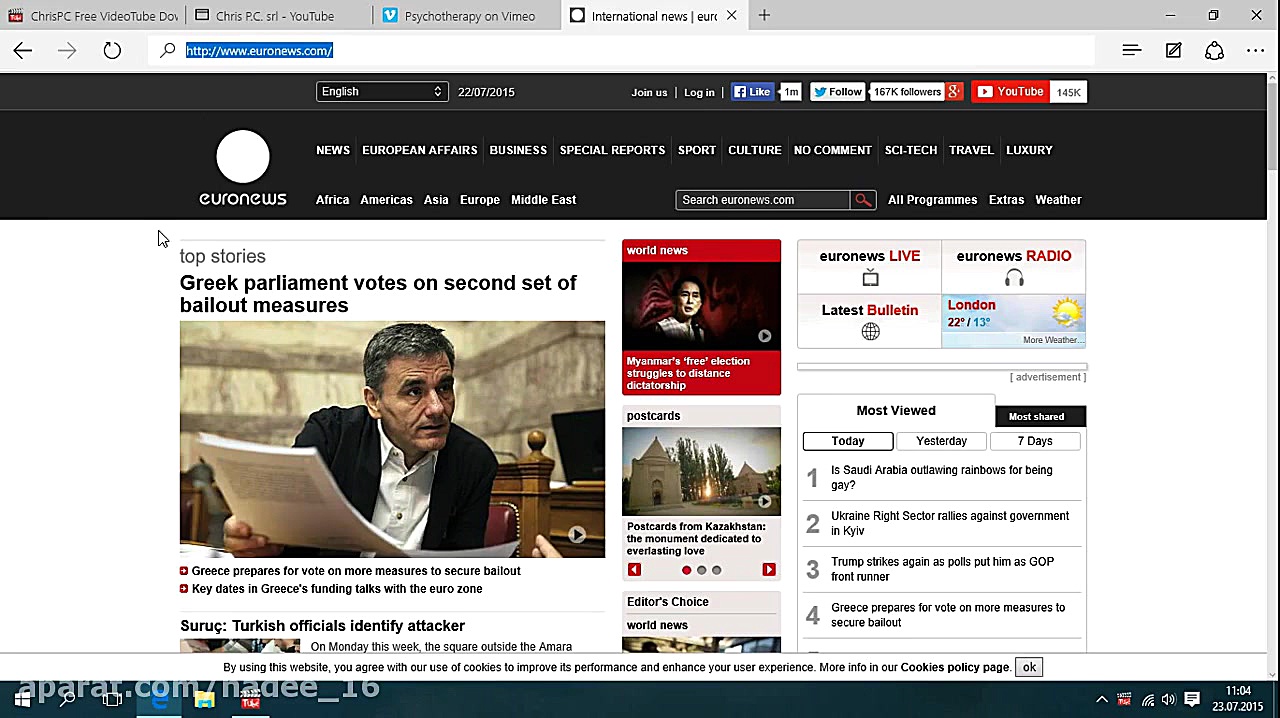The width and height of the screenshot is (1280, 718).
Task: Go to previous postcard with left arrow
Action: pyautogui.click(x=634, y=570)
